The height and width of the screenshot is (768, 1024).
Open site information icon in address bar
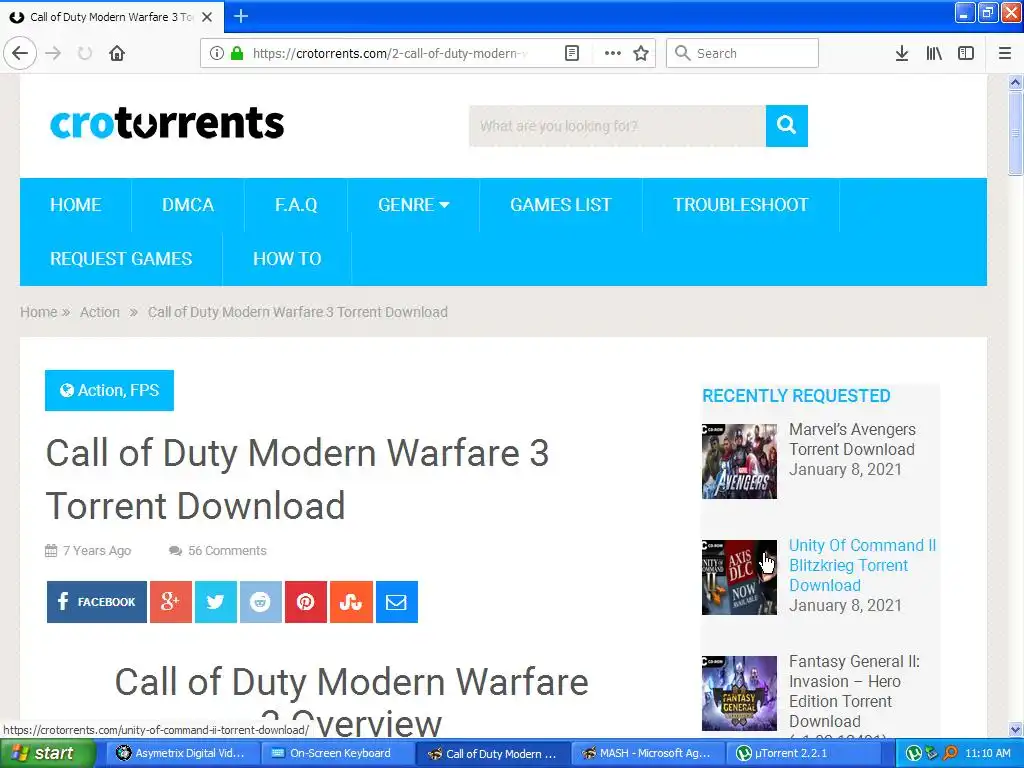pyautogui.click(x=217, y=54)
